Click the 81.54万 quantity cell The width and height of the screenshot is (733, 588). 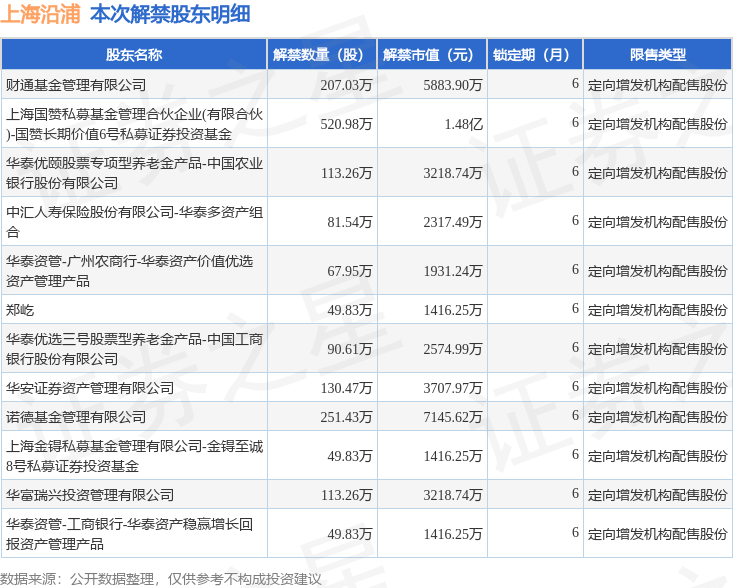click(x=350, y=222)
